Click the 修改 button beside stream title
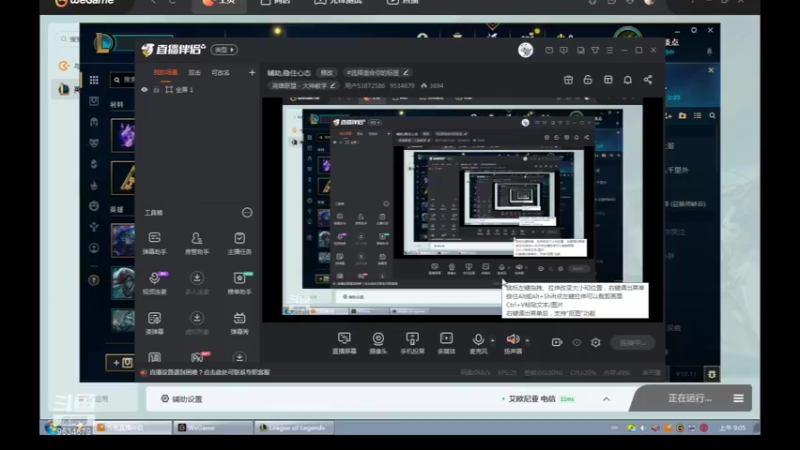 point(327,73)
